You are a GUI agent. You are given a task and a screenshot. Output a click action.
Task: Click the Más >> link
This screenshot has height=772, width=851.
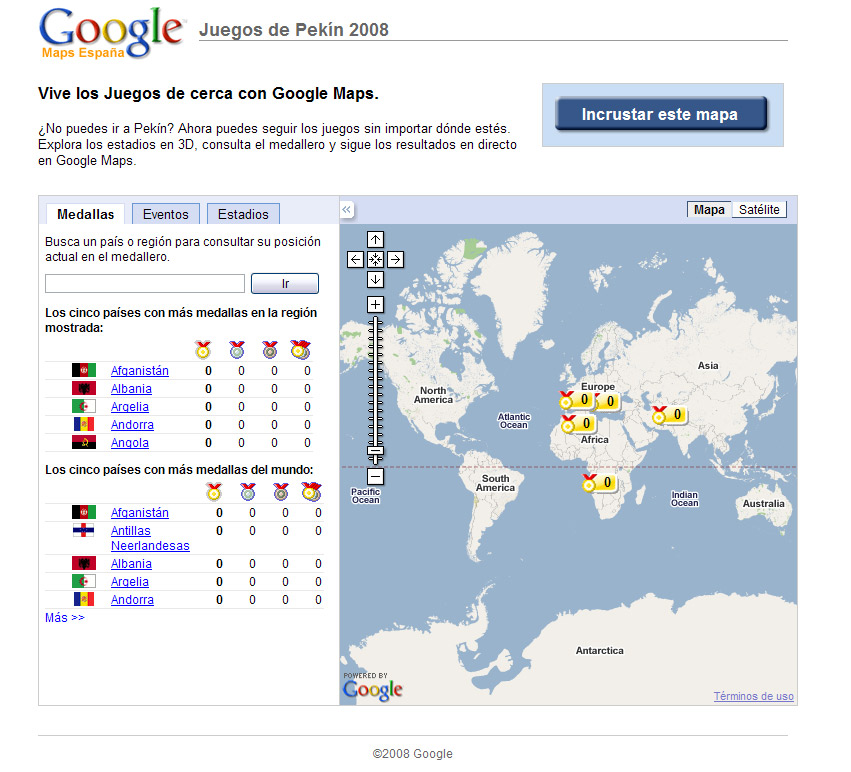click(x=65, y=618)
